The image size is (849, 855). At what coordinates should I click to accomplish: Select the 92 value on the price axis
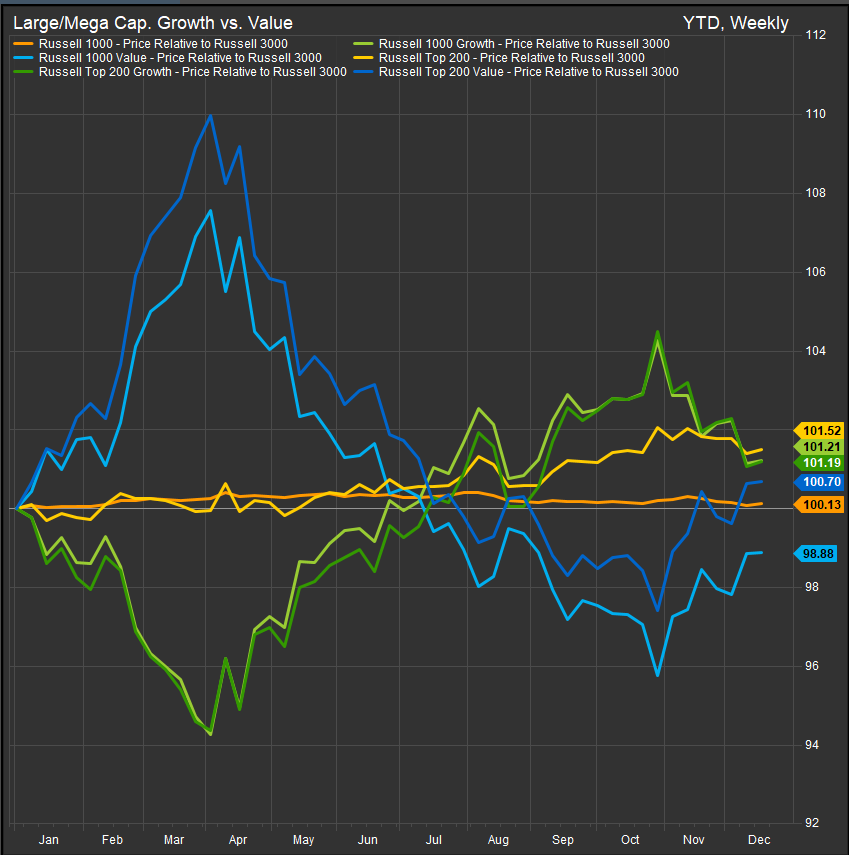pos(814,825)
